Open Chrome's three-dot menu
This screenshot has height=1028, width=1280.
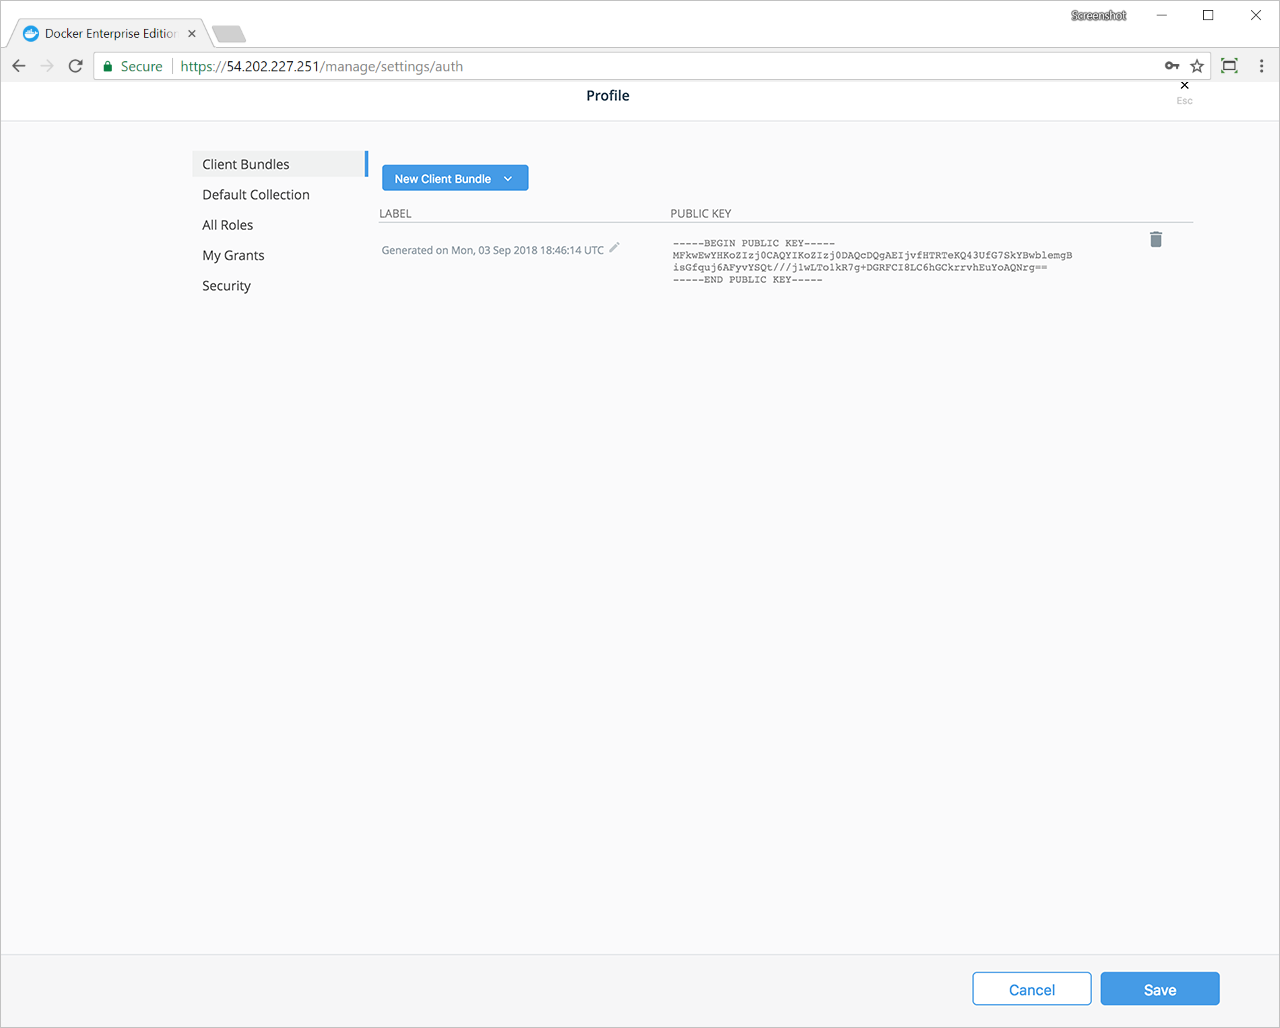coord(1261,65)
